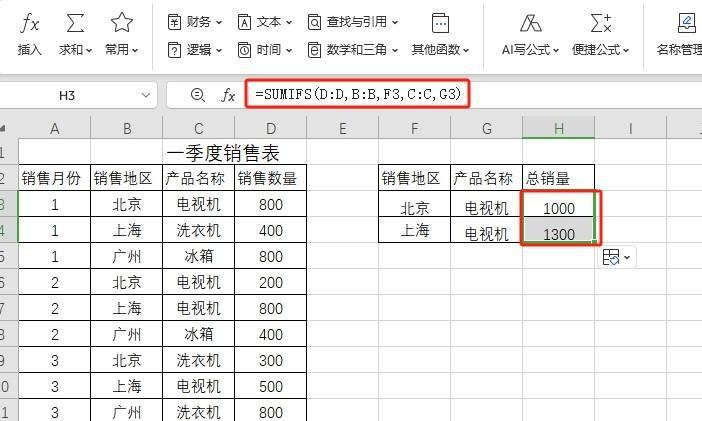
Task: Open the 常用 star functions icon
Action: (x=122, y=22)
